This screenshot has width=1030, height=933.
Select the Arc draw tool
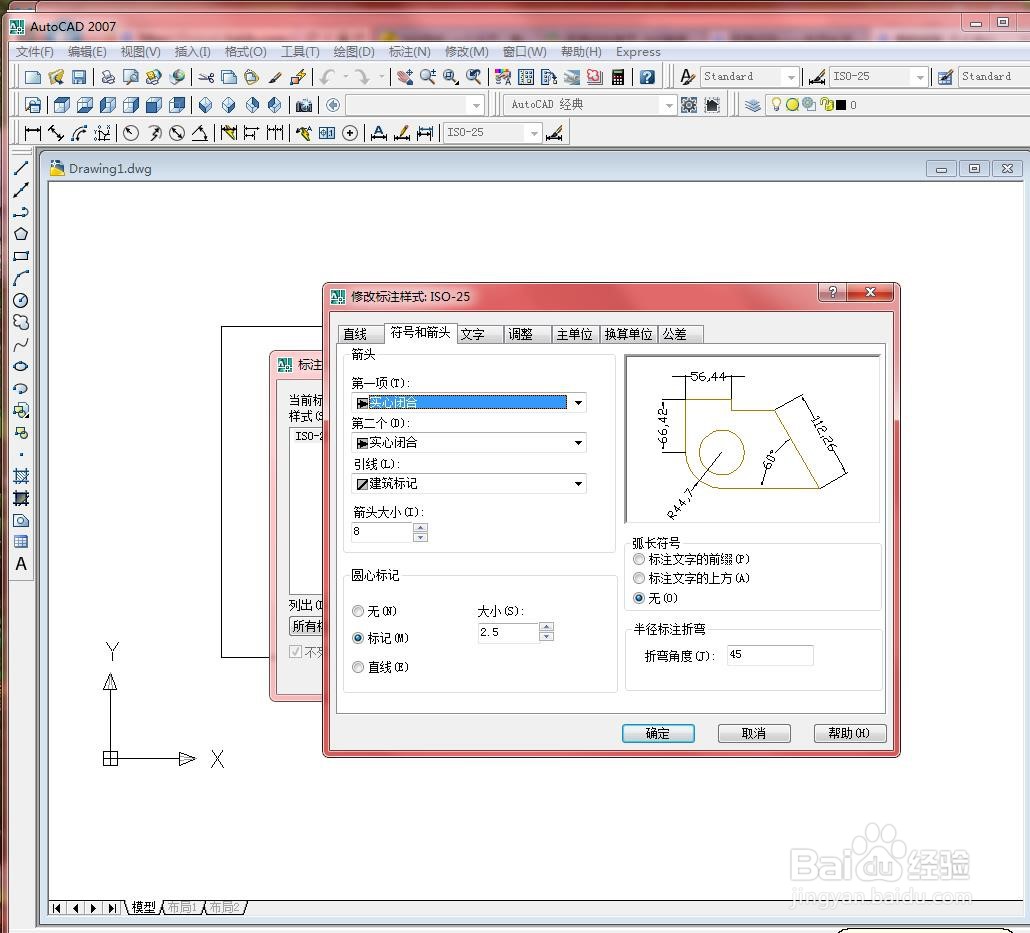(21, 278)
